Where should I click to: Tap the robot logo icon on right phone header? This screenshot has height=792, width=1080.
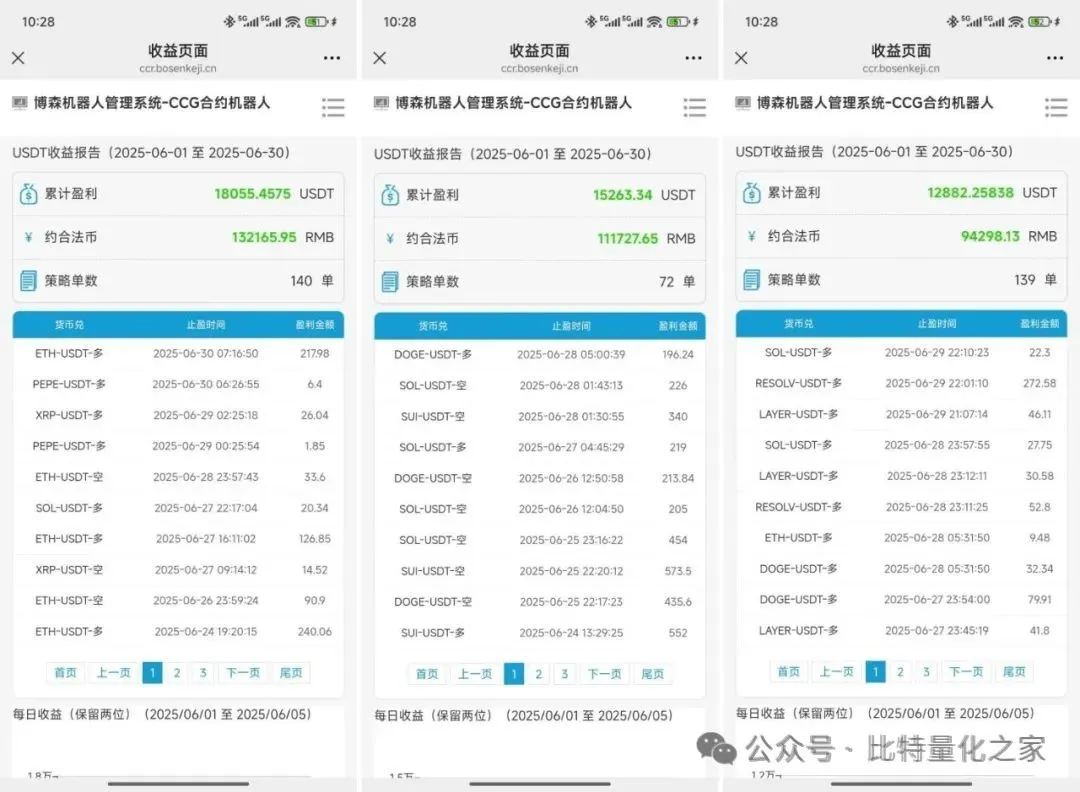coord(743,103)
